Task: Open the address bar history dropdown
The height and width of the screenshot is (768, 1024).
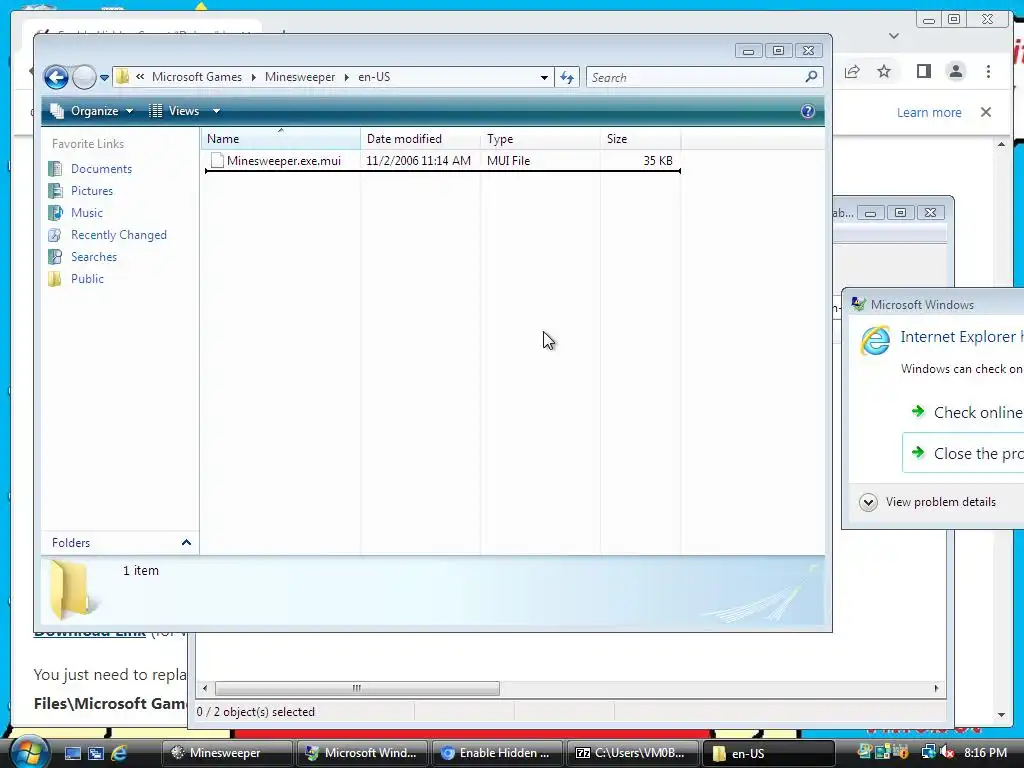Action: (544, 78)
